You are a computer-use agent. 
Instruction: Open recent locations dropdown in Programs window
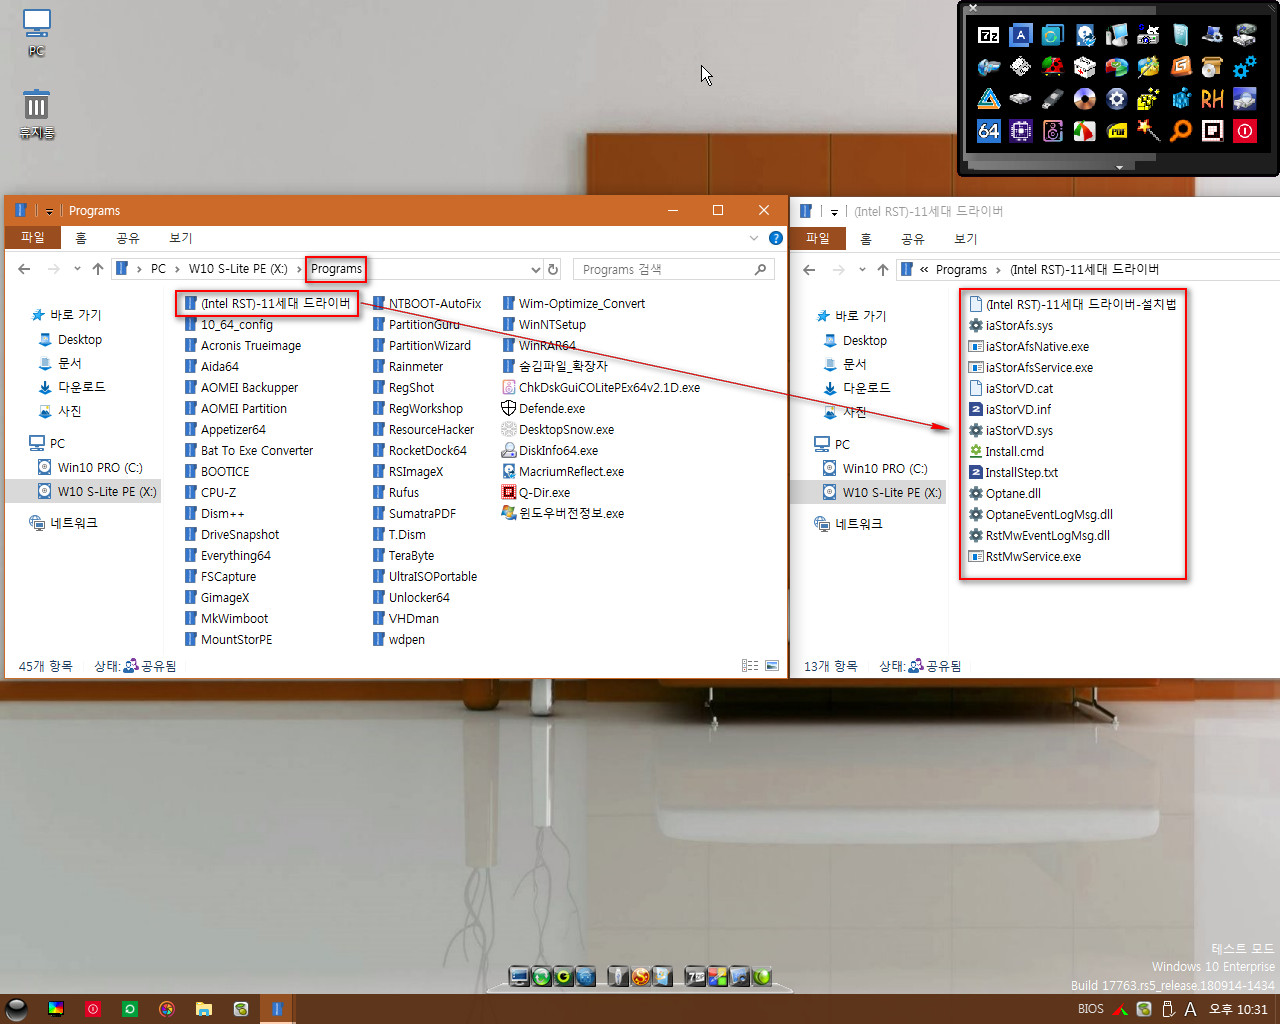[x=77, y=269]
